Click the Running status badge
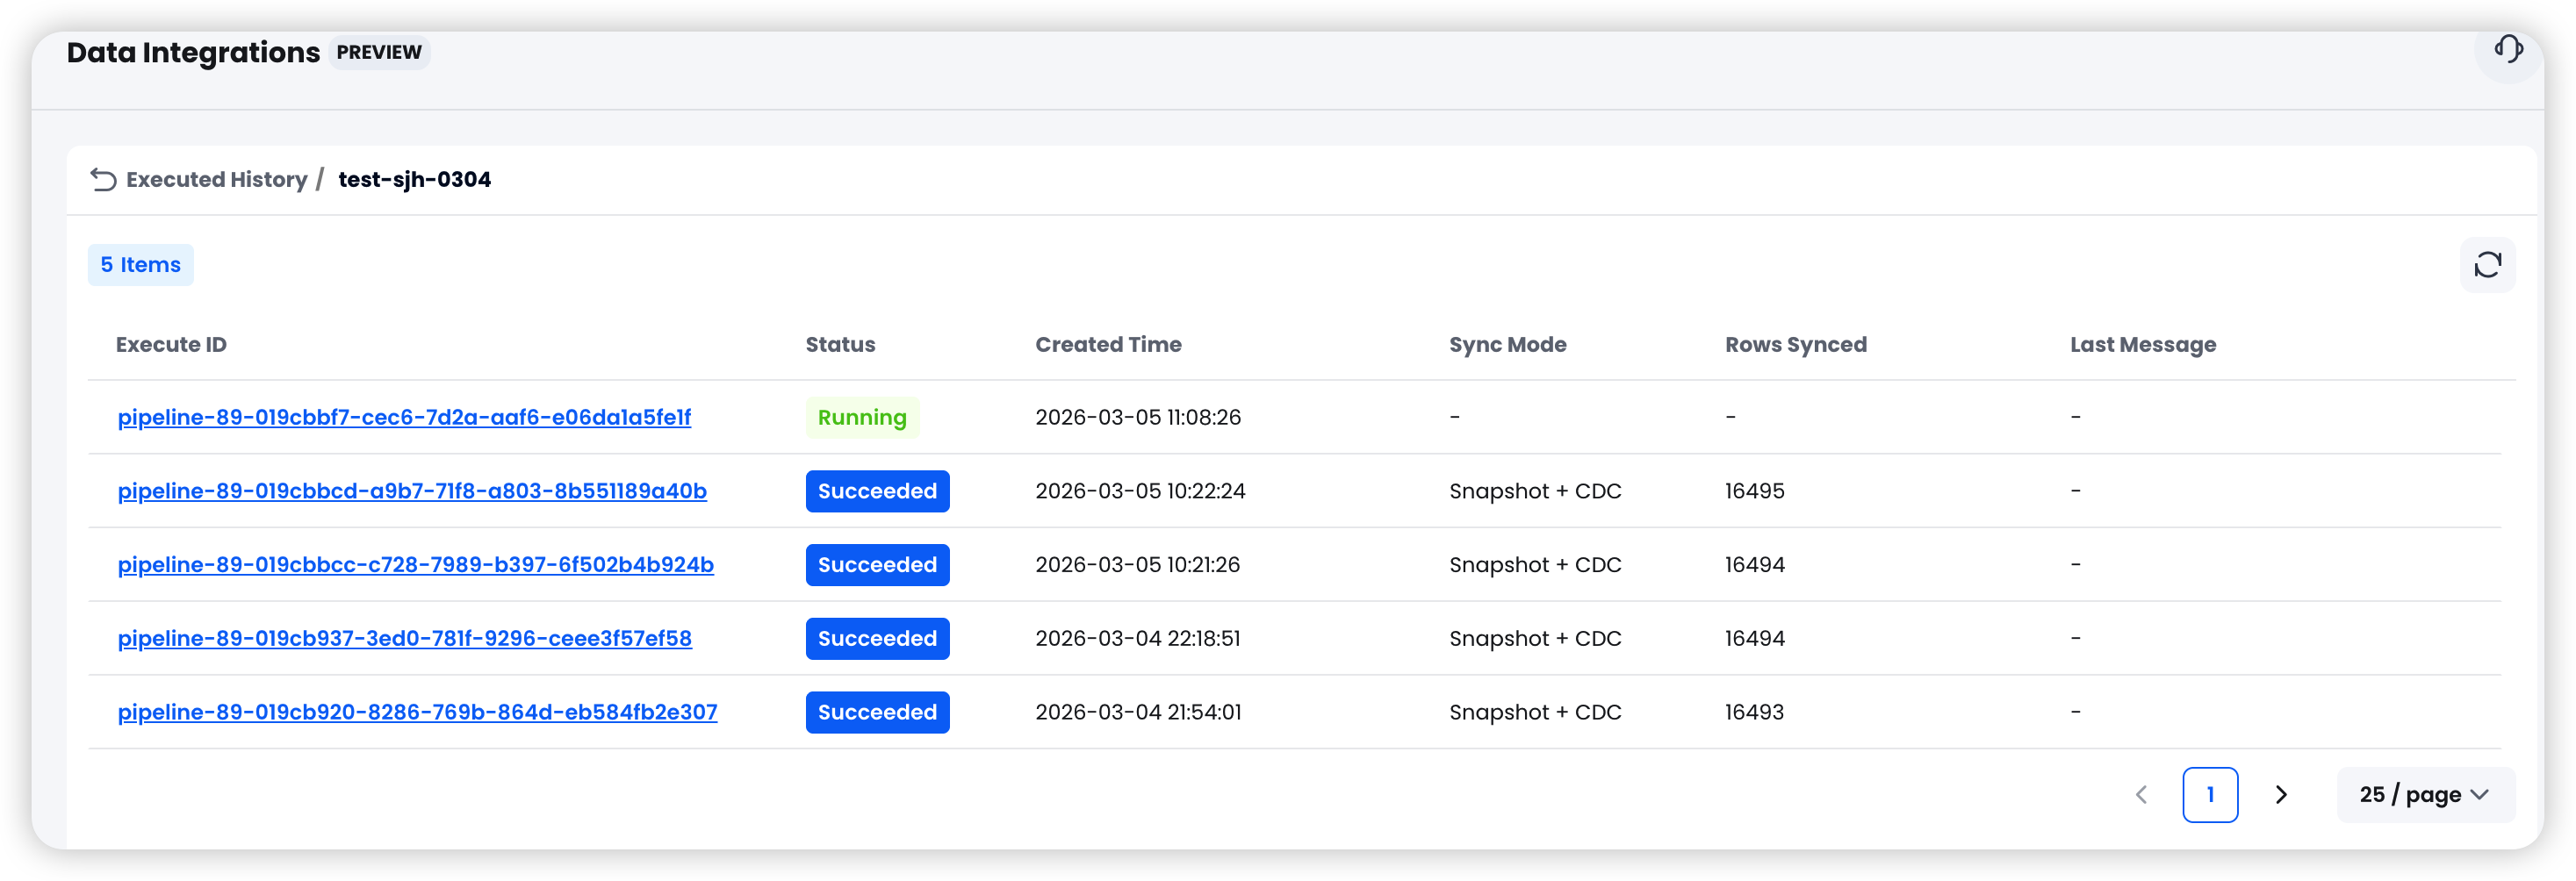 pyautogui.click(x=862, y=418)
